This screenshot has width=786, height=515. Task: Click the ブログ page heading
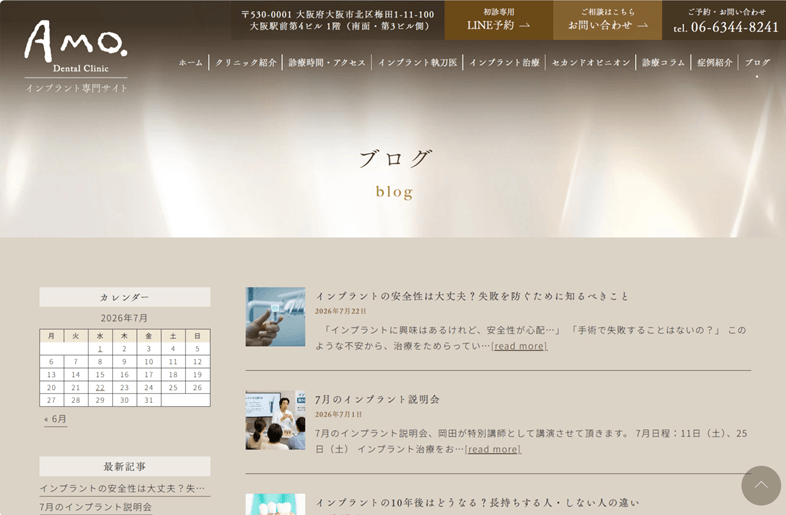point(395,158)
